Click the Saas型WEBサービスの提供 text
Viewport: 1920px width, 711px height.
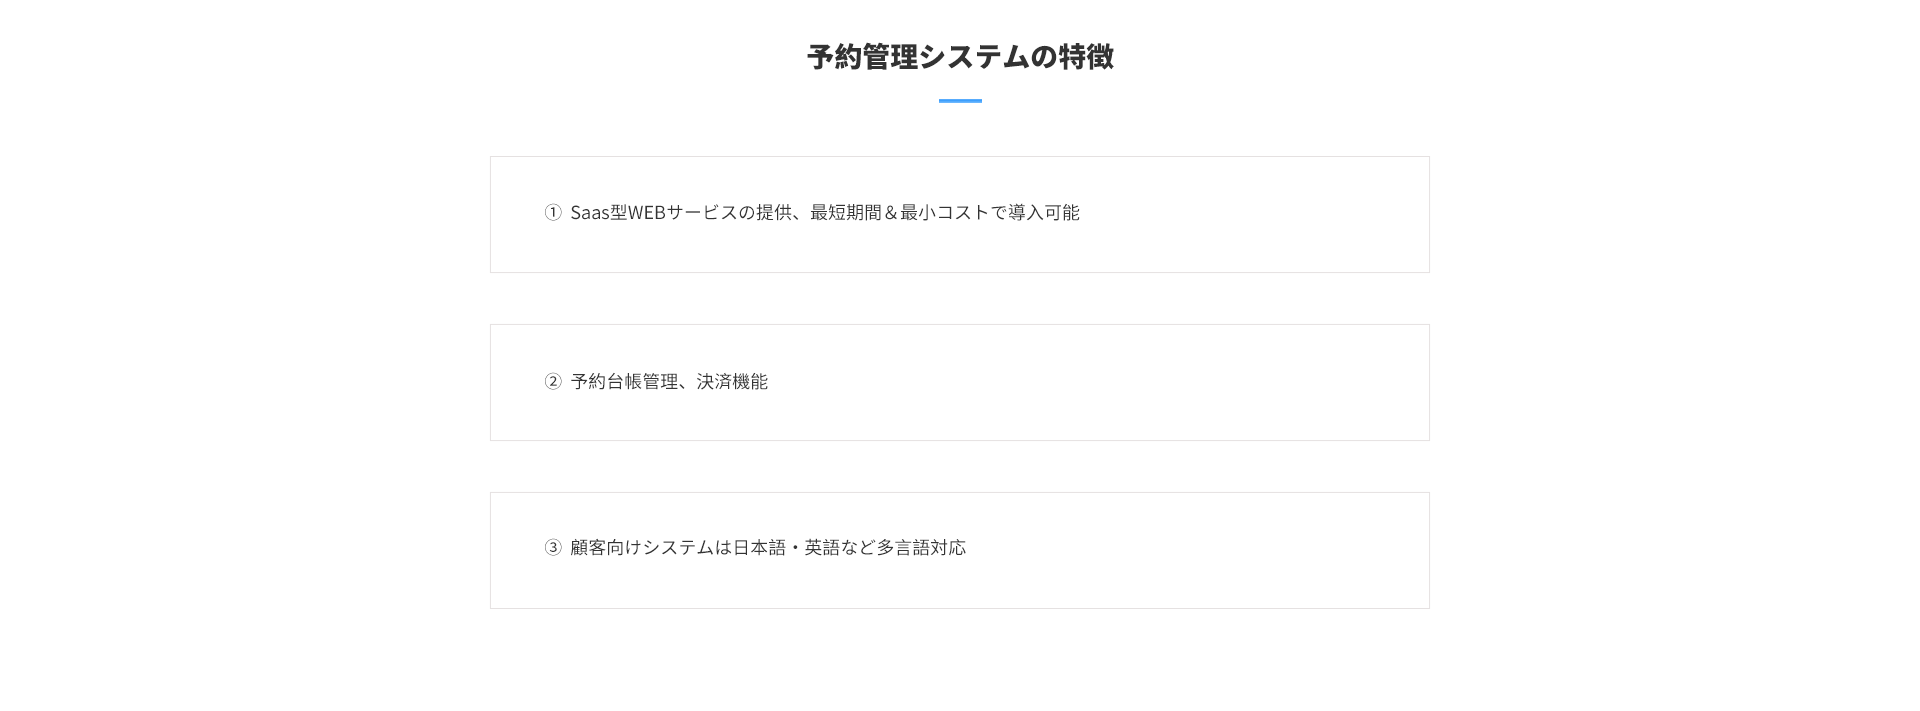[x=681, y=212]
